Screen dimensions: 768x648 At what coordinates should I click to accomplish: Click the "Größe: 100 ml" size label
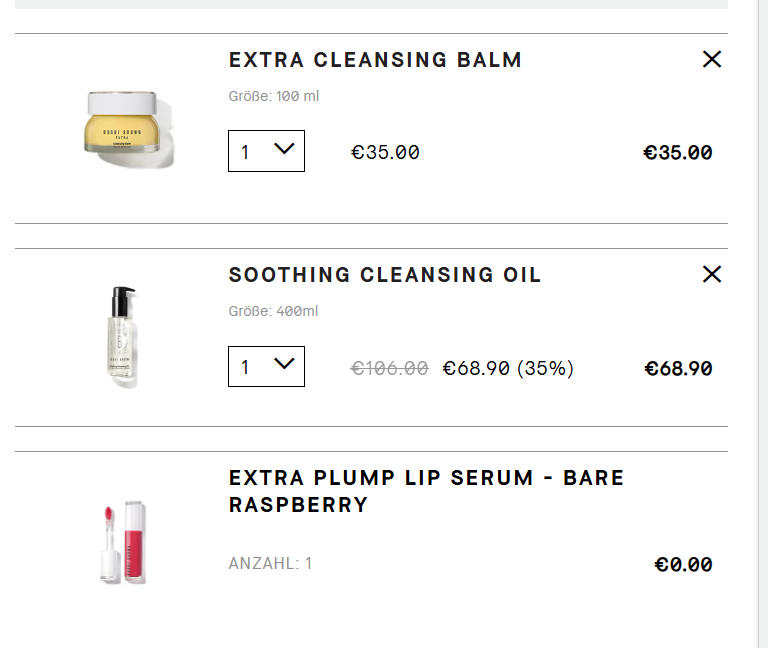274,97
